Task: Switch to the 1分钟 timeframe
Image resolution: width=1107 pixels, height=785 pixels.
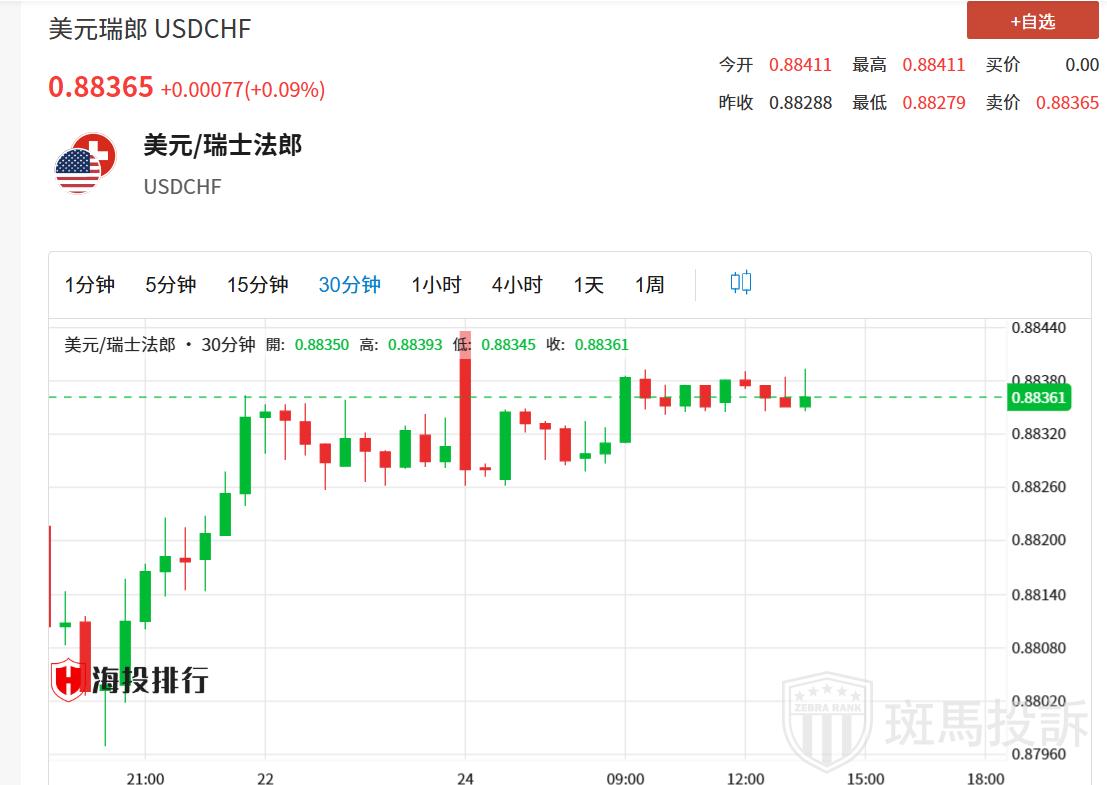Action: (90, 285)
